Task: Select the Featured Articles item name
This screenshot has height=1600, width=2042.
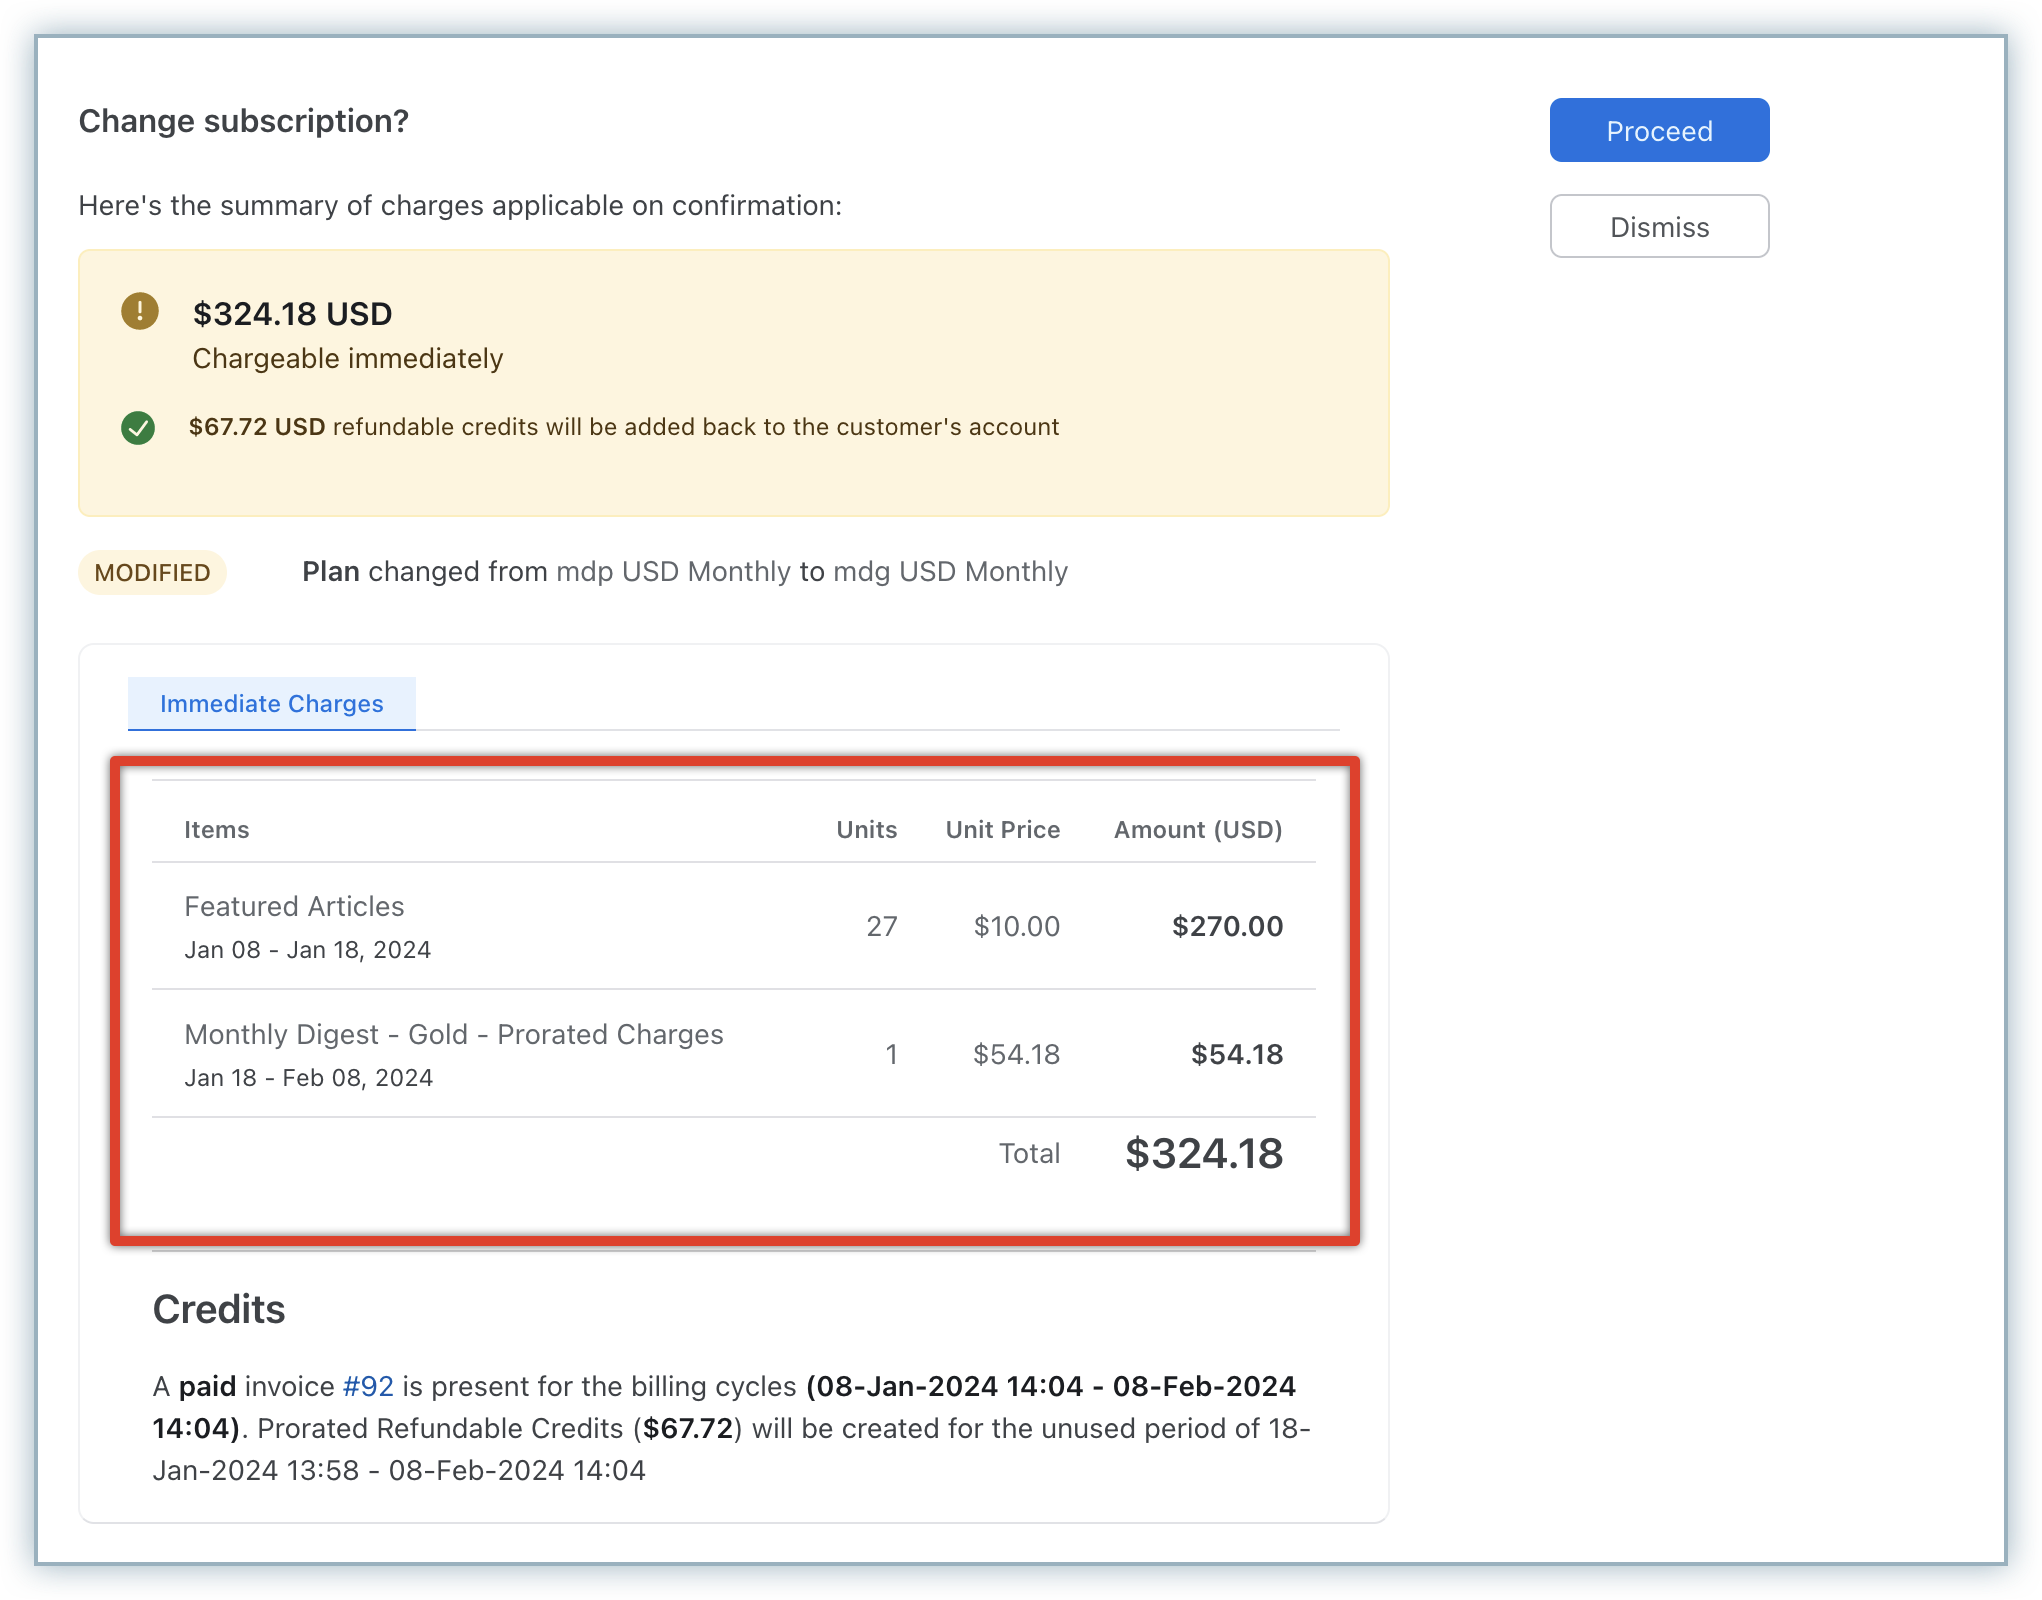Action: point(294,906)
